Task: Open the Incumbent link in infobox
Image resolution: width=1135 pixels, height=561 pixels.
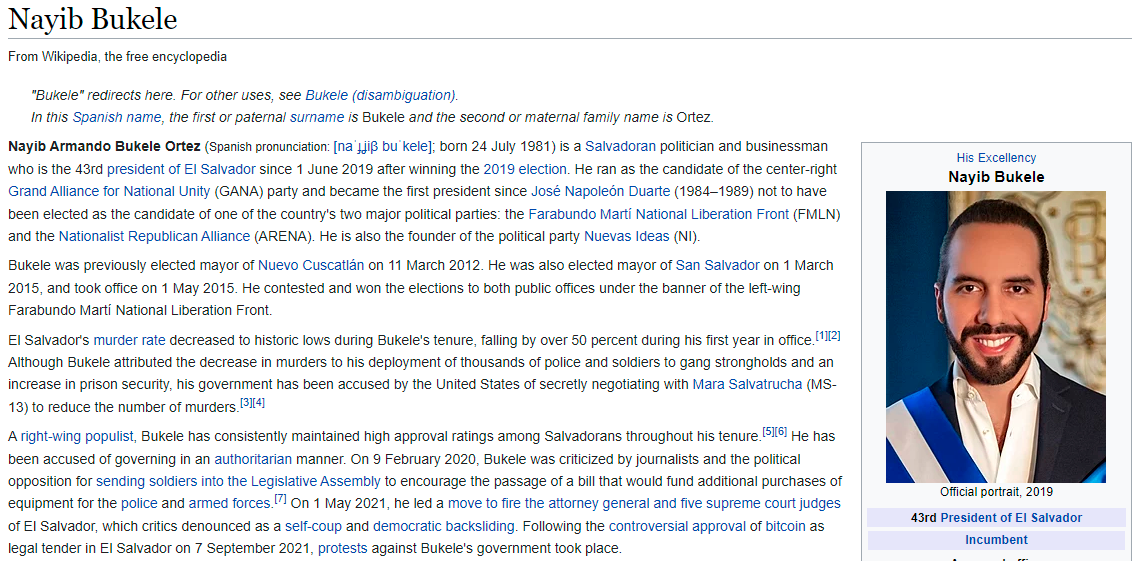Action: [996, 540]
